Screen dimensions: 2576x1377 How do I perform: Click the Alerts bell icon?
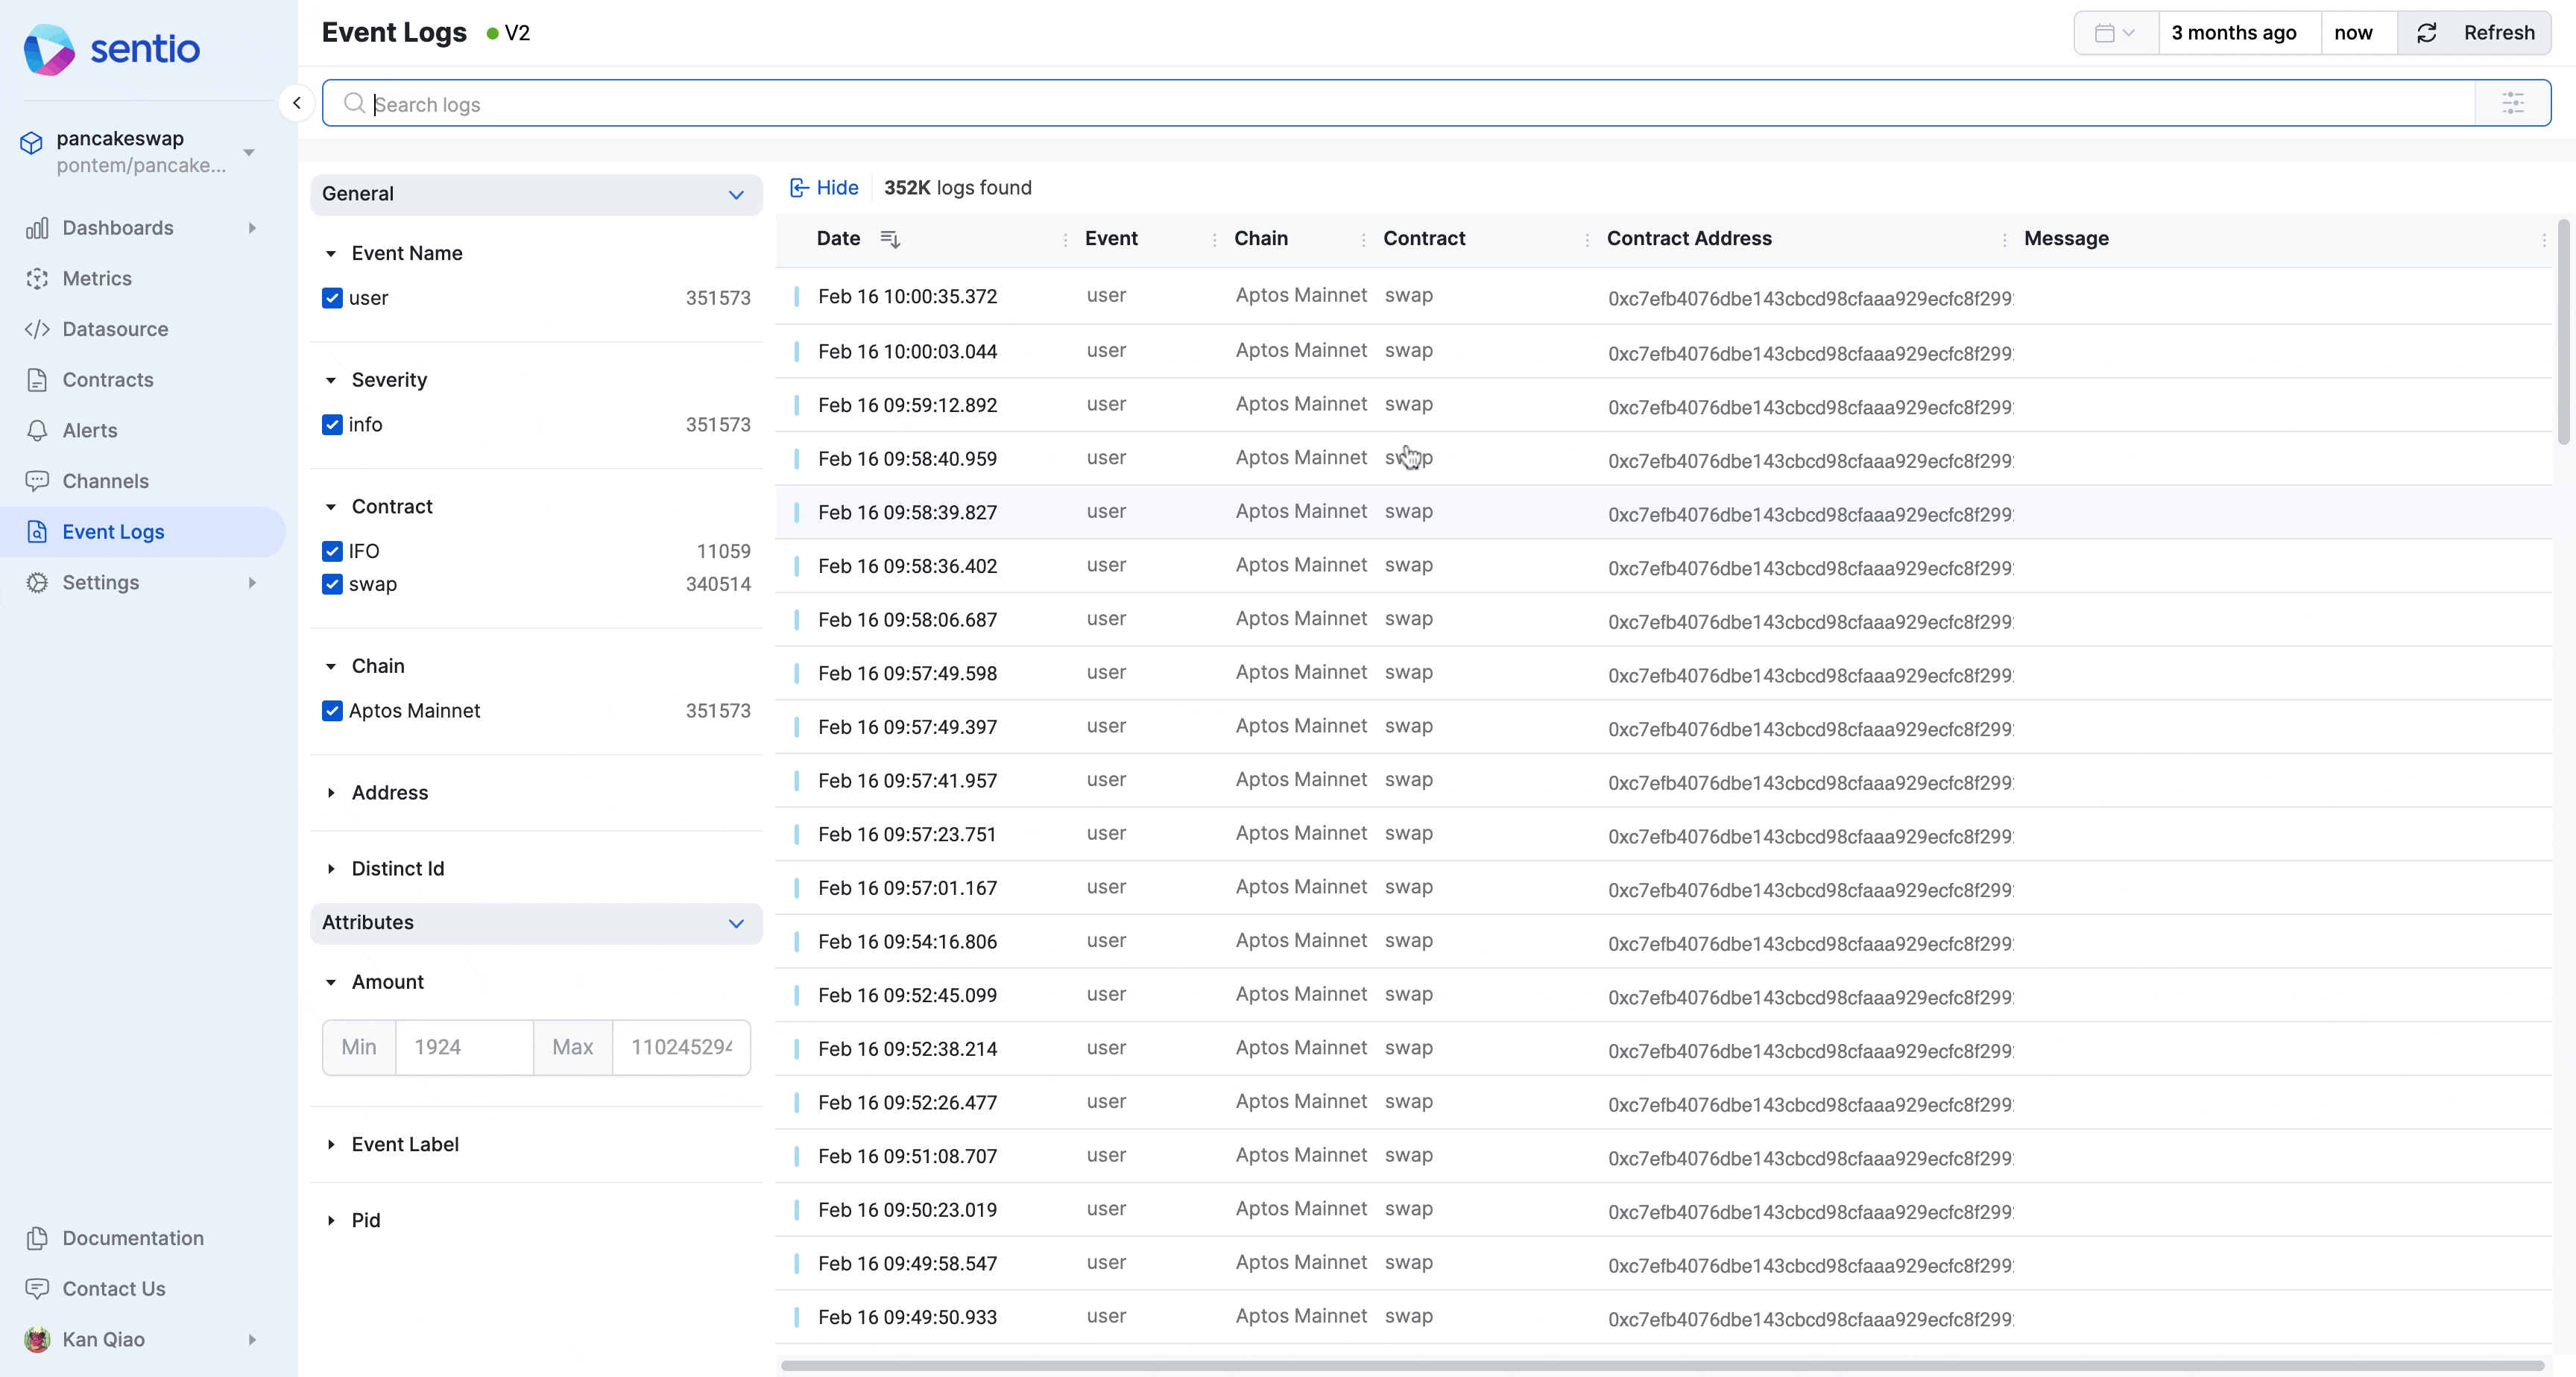37,430
